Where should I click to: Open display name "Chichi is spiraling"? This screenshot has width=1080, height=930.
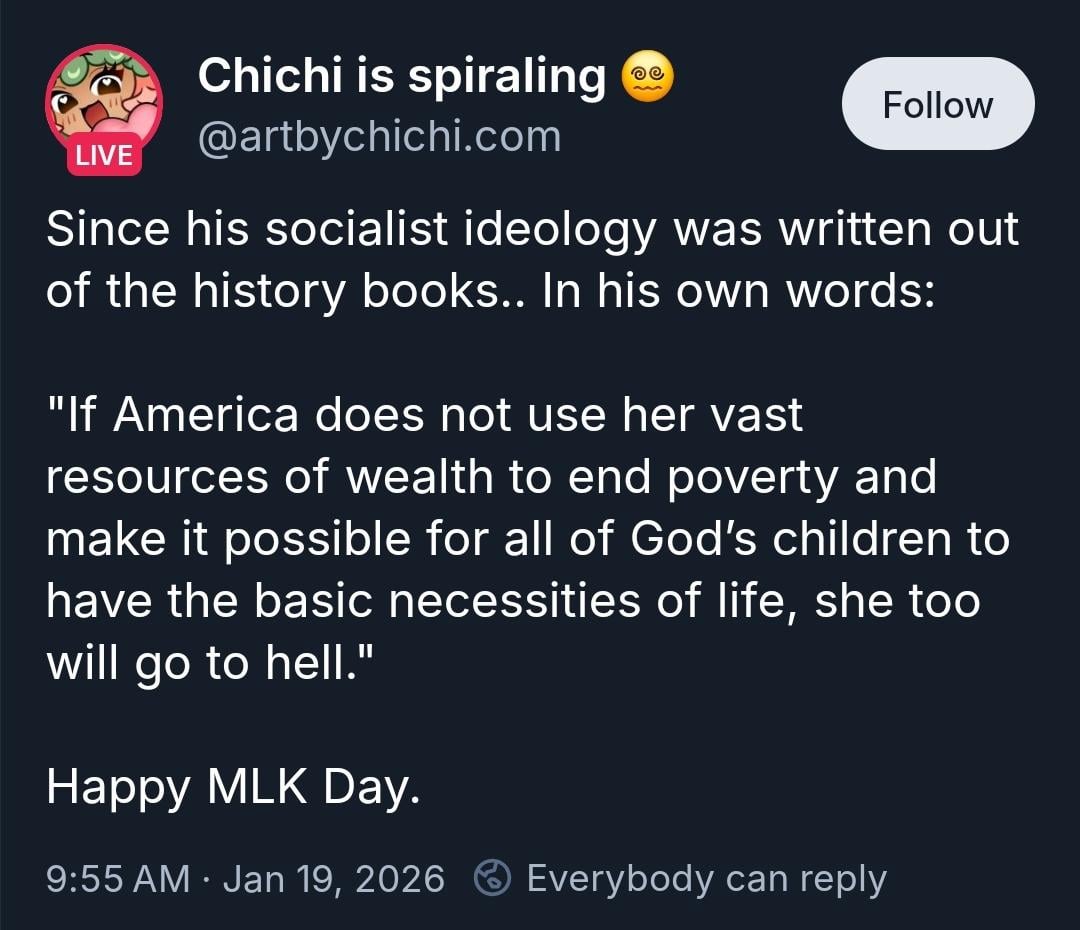(401, 76)
